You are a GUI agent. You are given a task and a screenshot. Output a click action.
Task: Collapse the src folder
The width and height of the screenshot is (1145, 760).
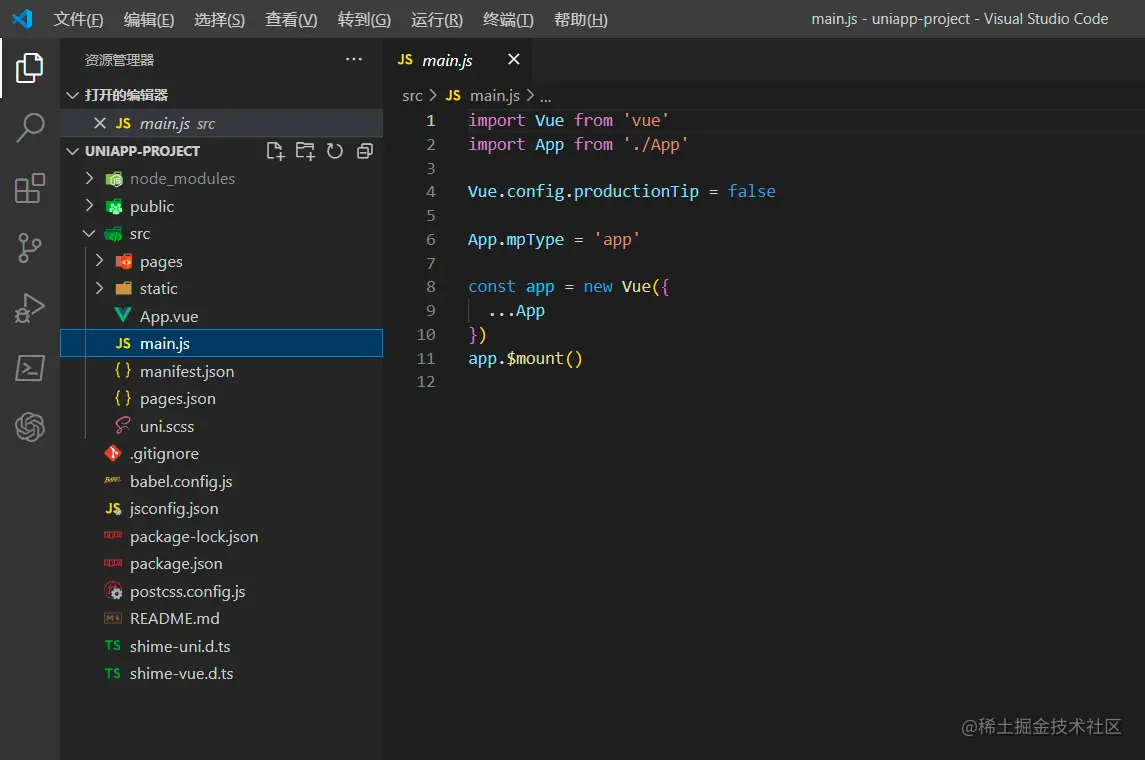point(89,234)
